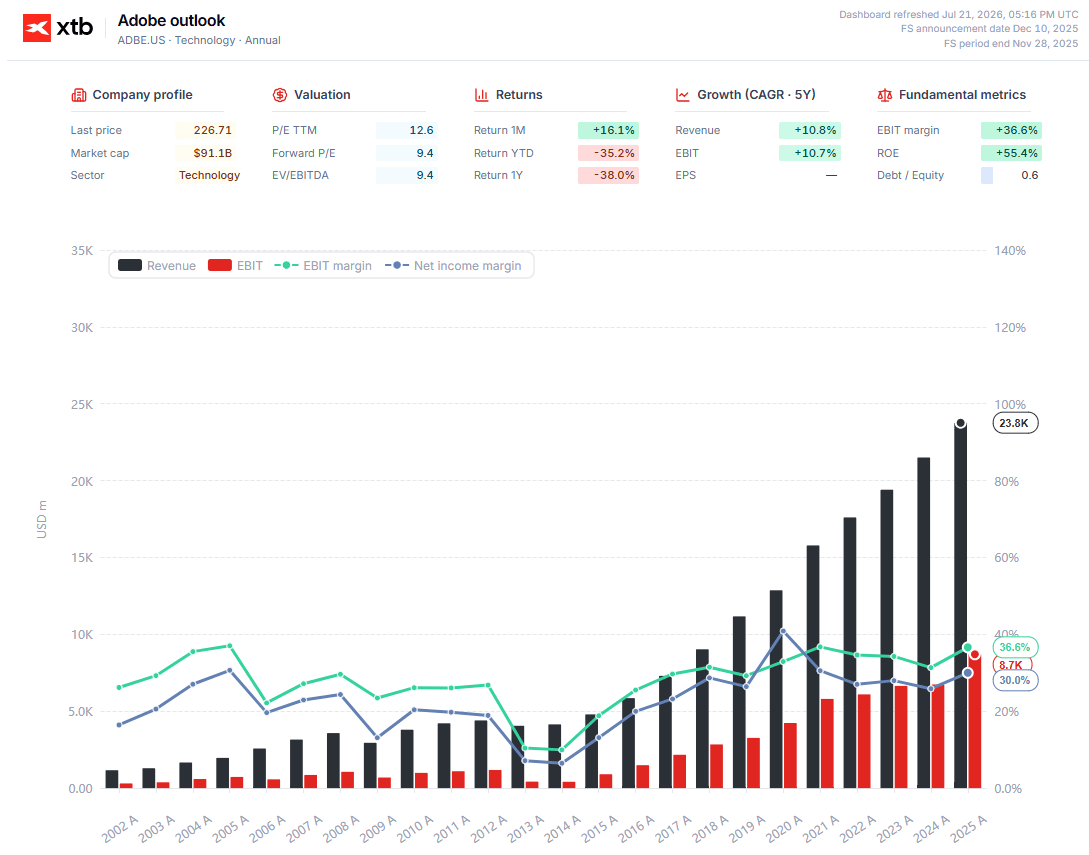Viewport: 1089px width, 855px height.
Task: Click the Market cap value $91.1B
Action: click(x=213, y=153)
